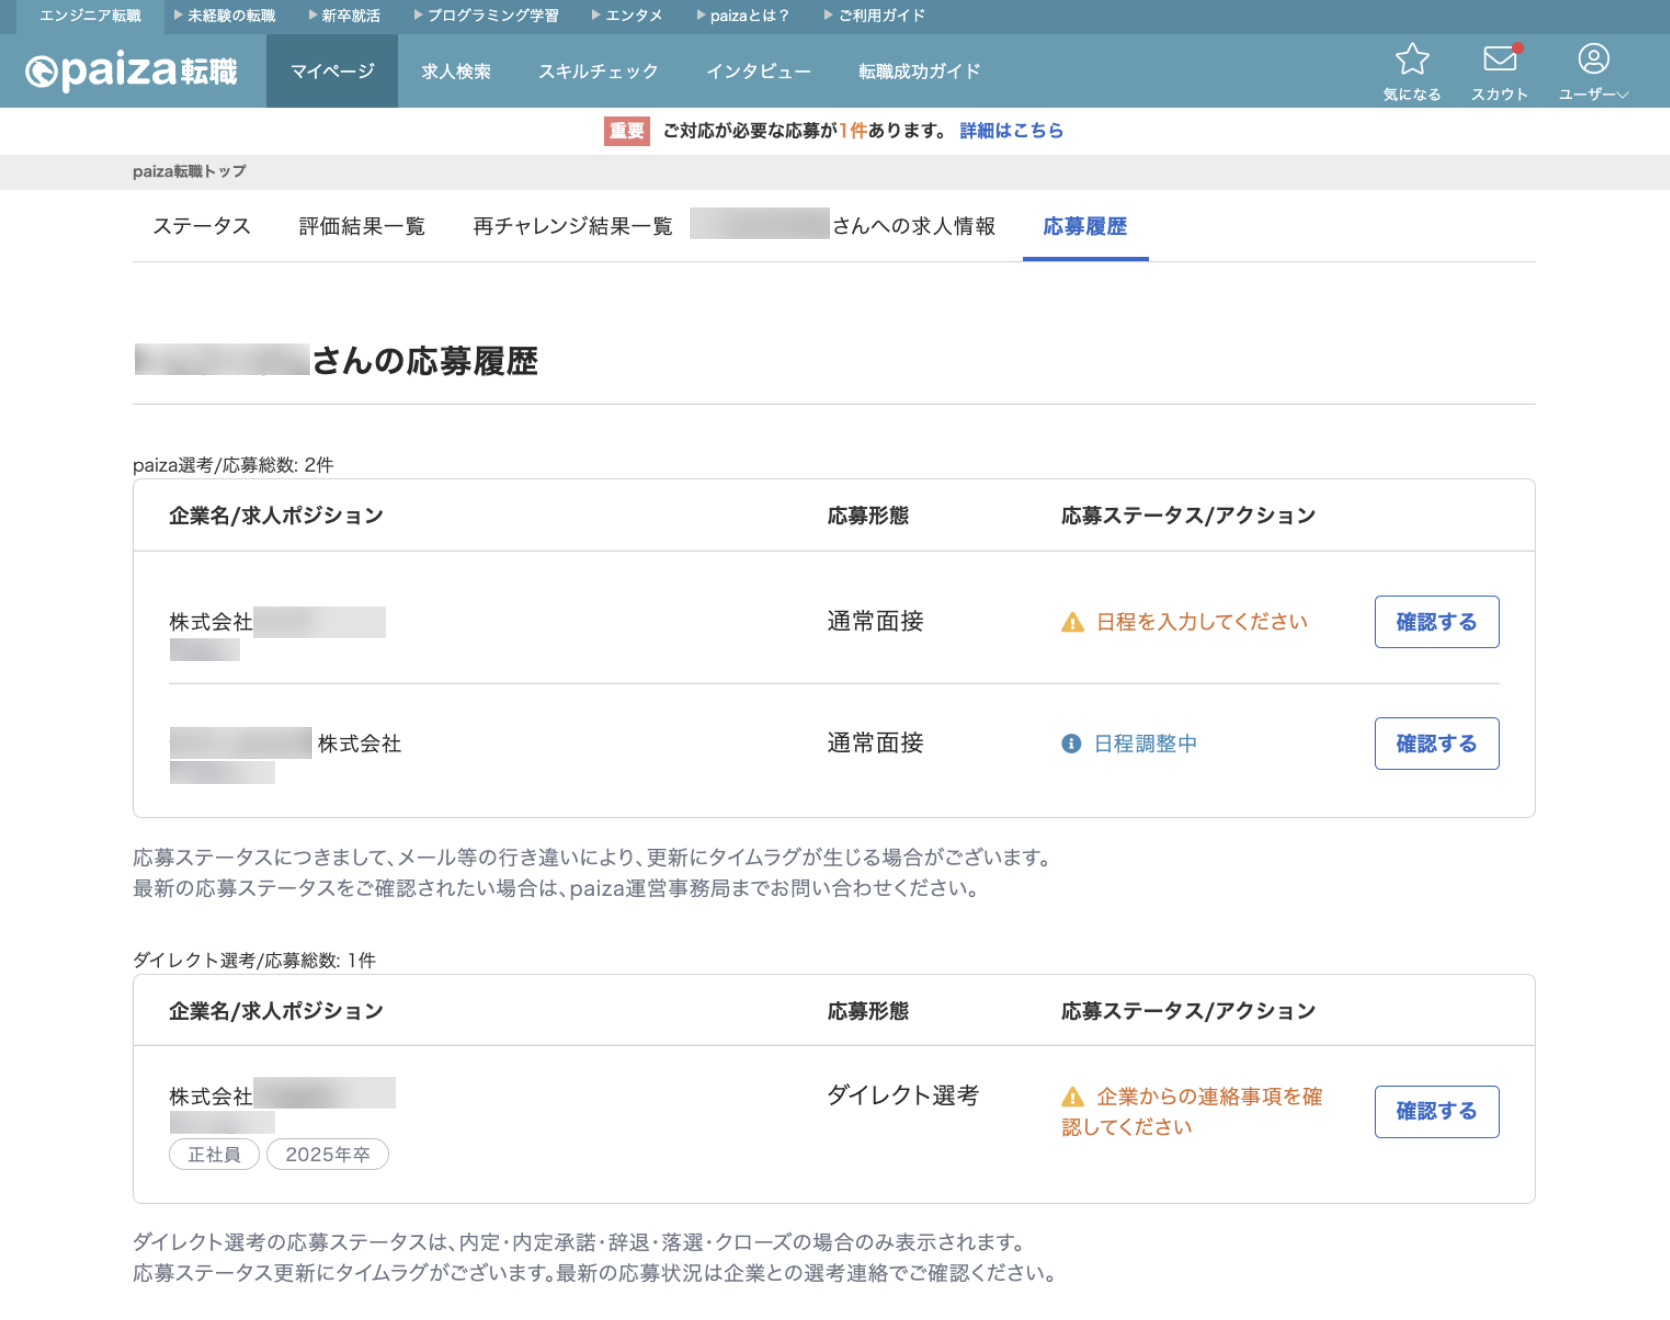Switch to the ステータス tab
This screenshot has height=1320, width=1670.
tap(201, 226)
